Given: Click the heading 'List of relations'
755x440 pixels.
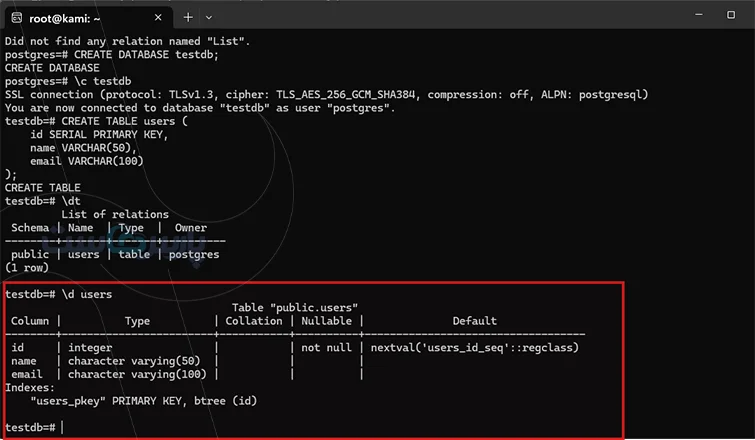Looking at the screenshot, I should click(x=115, y=214).
